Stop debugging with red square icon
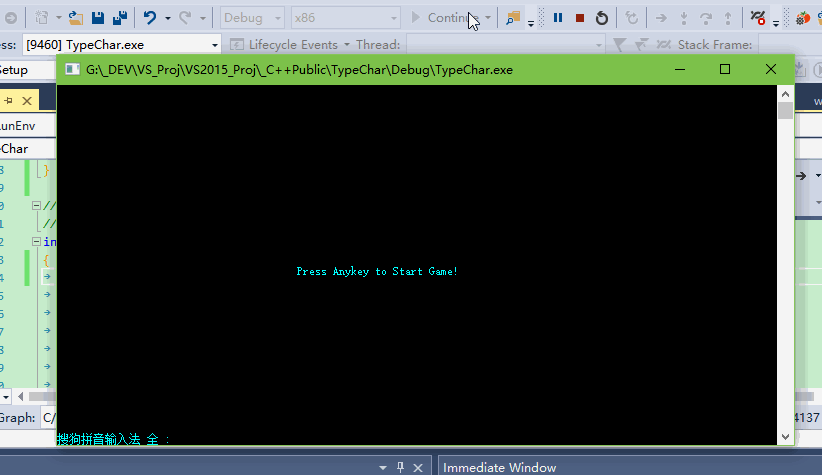Viewport: 822px width, 475px height. (x=579, y=18)
